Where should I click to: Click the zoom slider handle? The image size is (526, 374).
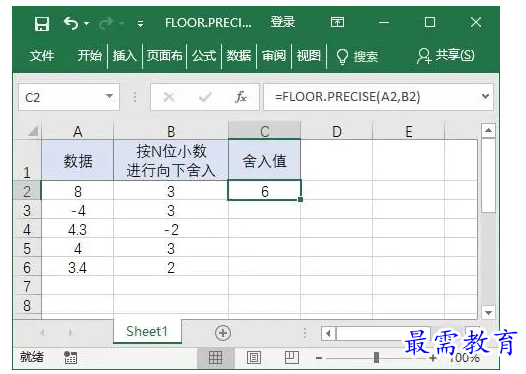376,358
